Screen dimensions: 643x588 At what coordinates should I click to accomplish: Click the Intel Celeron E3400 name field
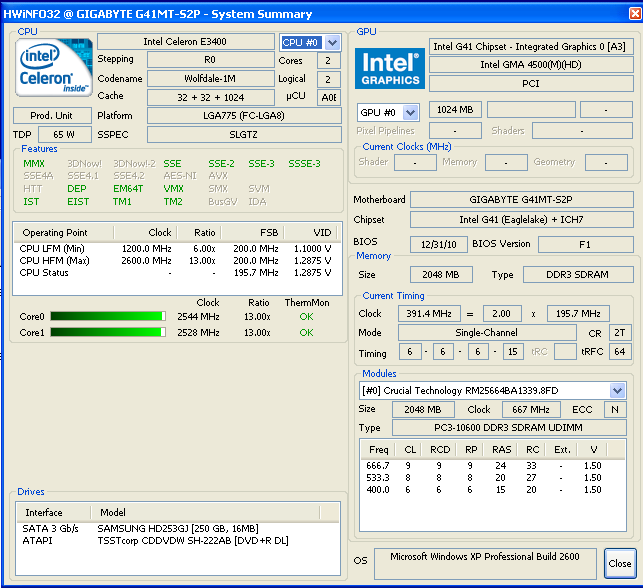[185, 41]
